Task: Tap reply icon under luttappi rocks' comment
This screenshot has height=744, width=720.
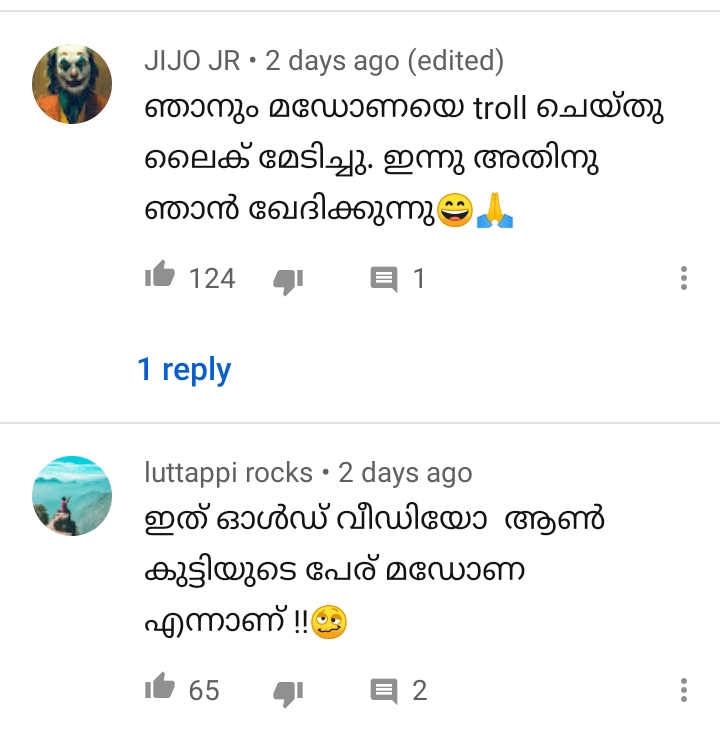Action: [x=383, y=691]
